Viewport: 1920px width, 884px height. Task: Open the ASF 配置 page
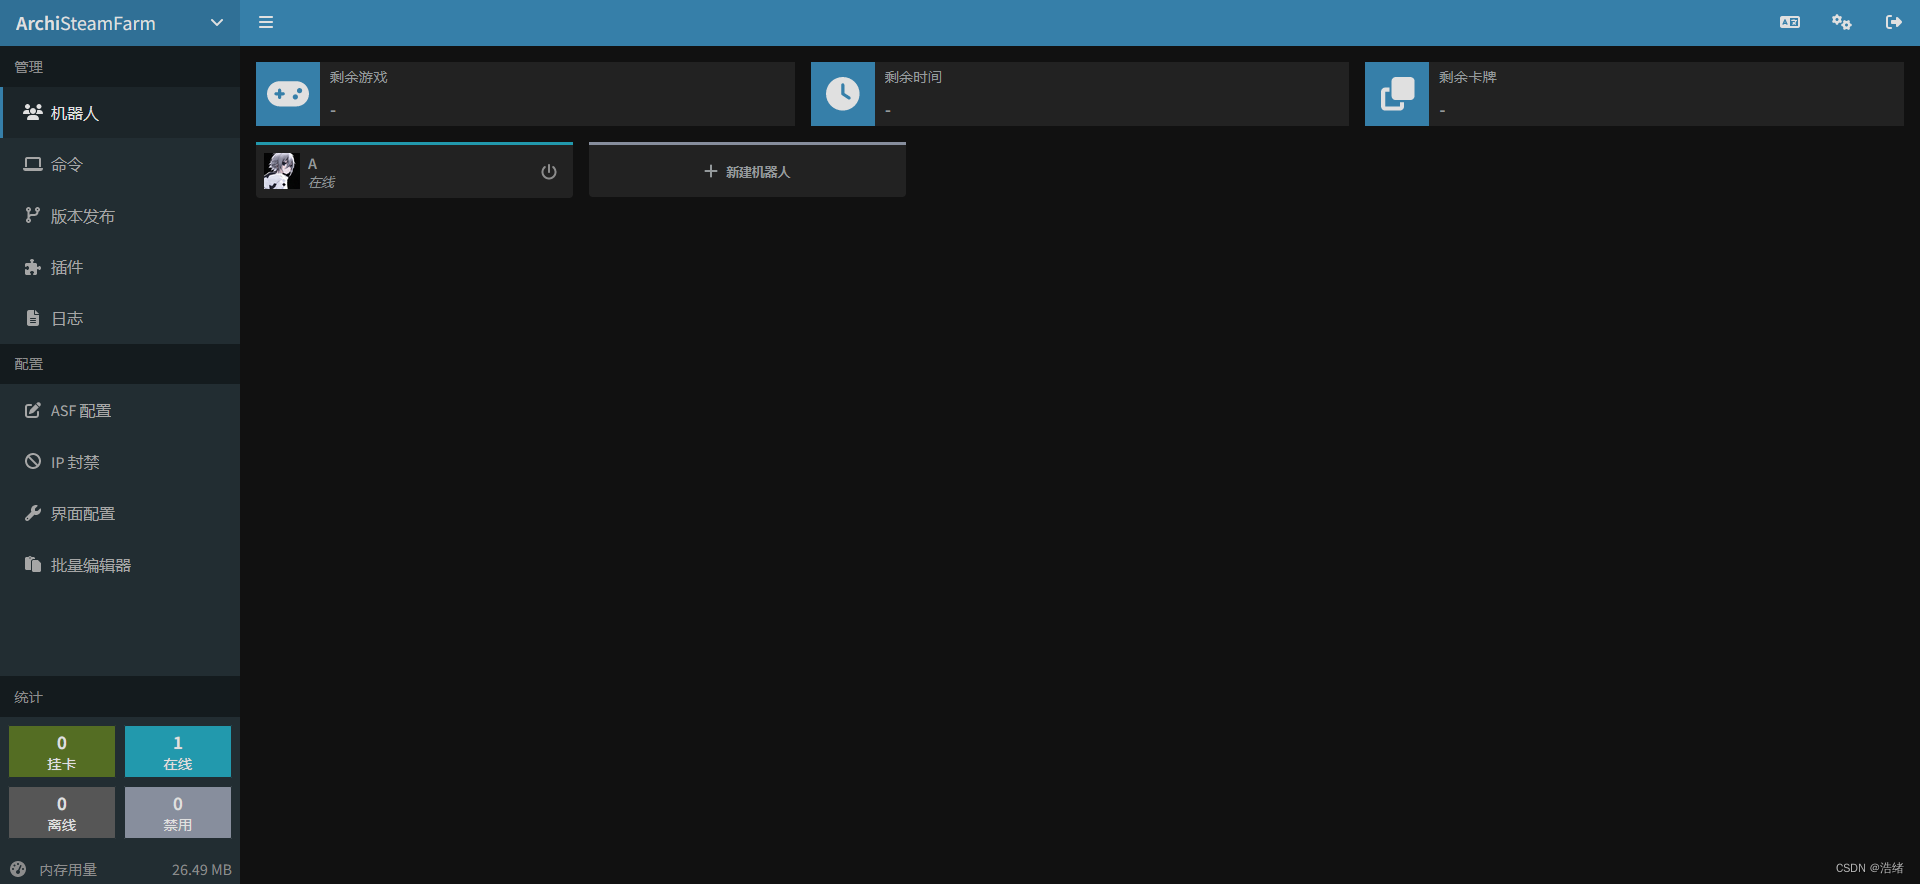pyautogui.click(x=80, y=411)
